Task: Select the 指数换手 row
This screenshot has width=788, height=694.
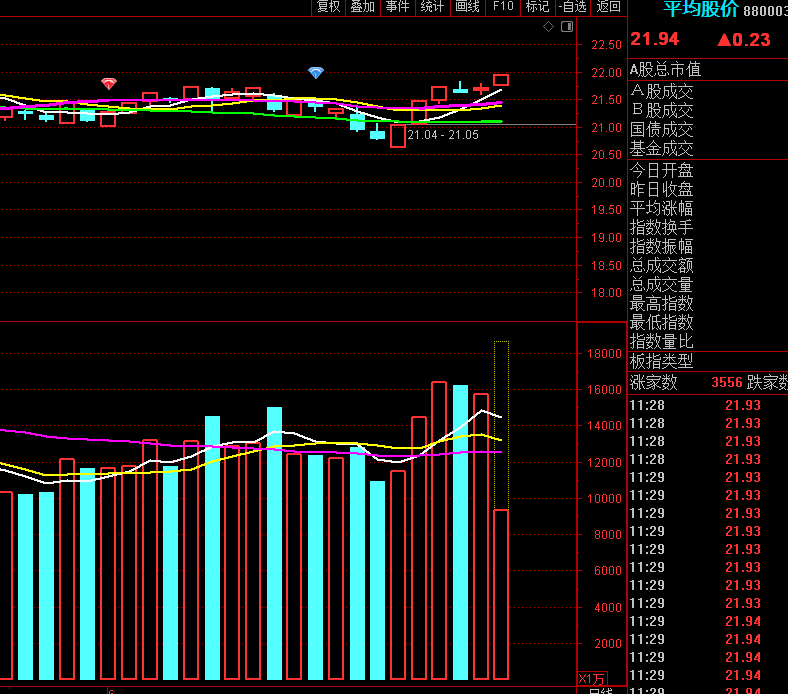Action: point(708,228)
